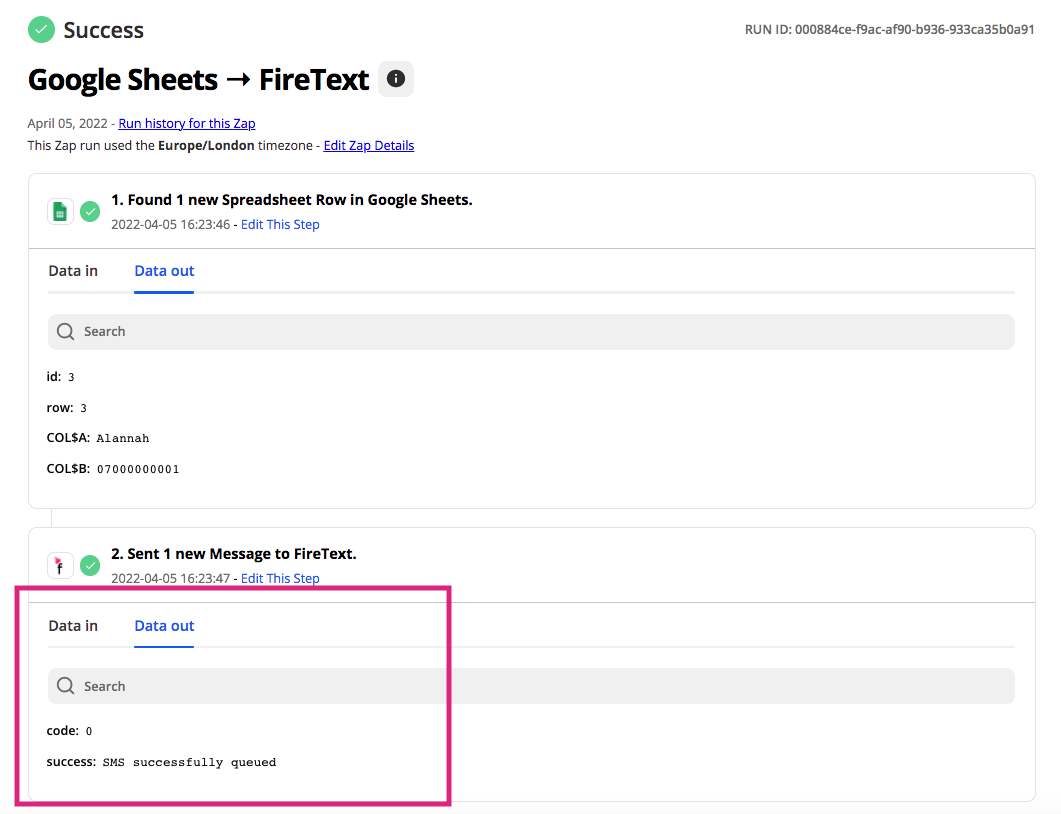
Task: Click the search field in step 1 data
Action: tap(400, 331)
